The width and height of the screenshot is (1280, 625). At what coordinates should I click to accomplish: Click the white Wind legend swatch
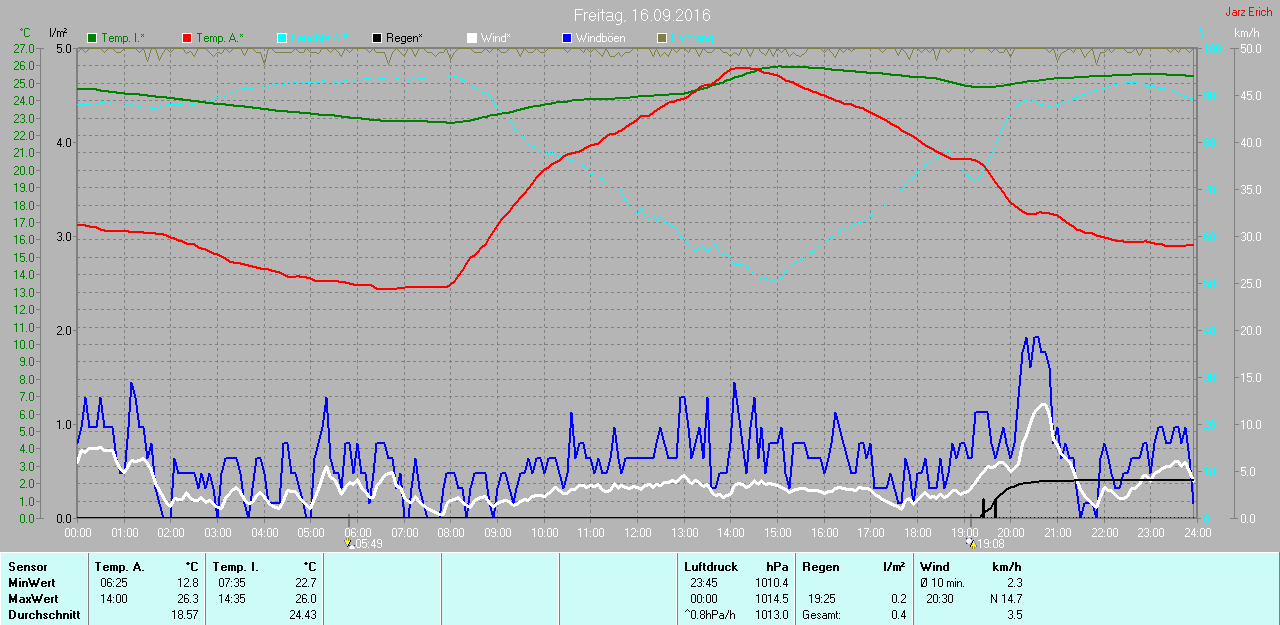[471, 38]
